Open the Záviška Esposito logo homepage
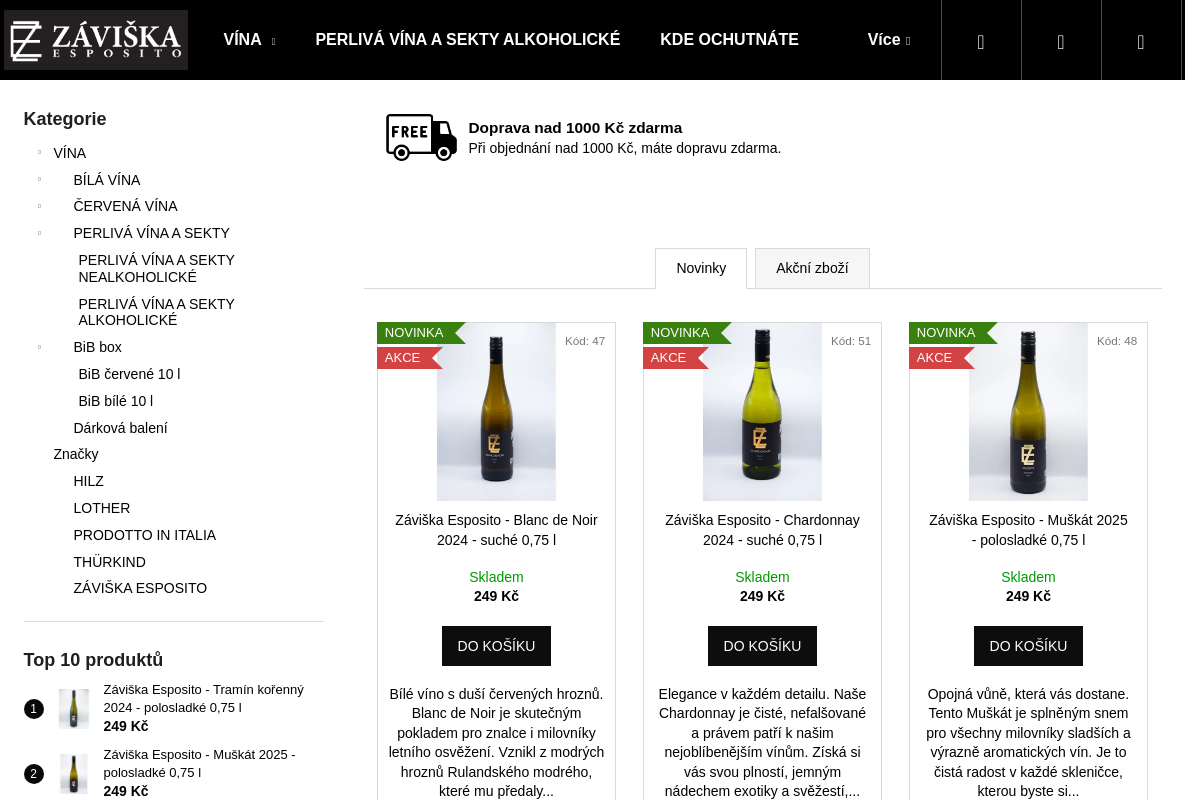Viewport: 1200px width, 800px height. [96, 40]
